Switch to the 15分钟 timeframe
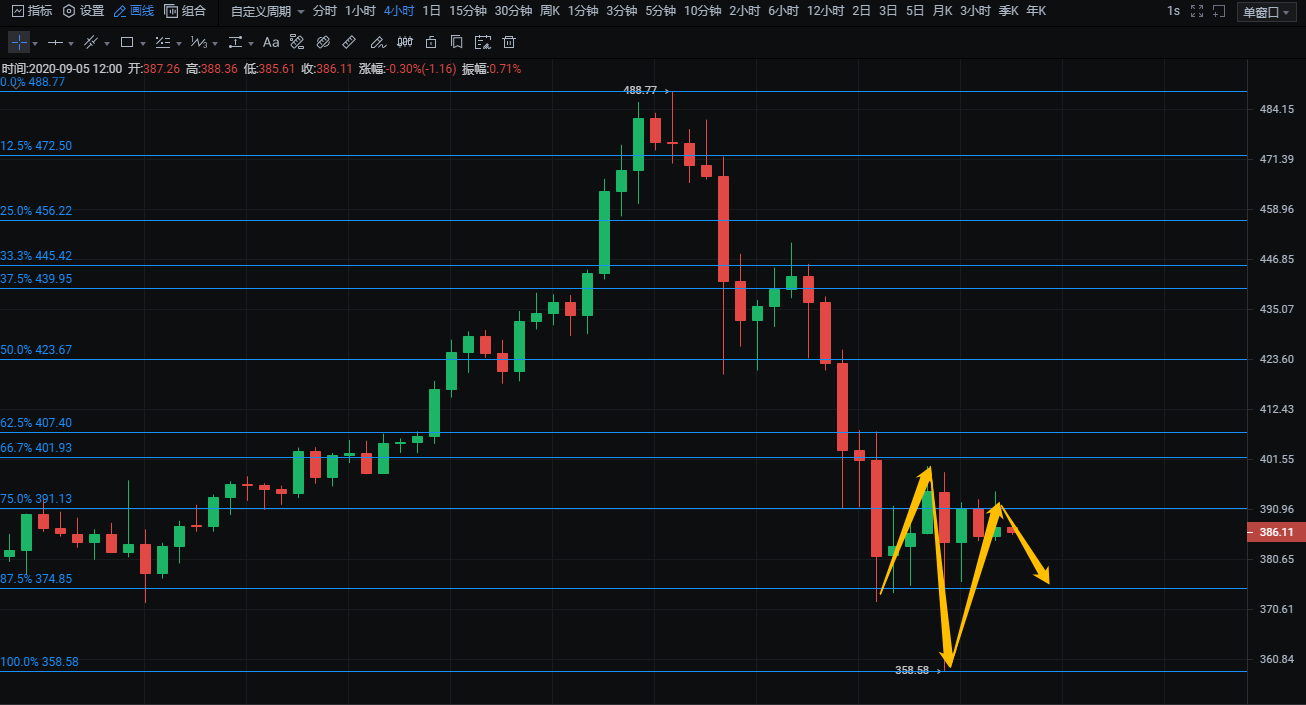The width and height of the screenshot is (1306, 705). click(x=468, y=11)
